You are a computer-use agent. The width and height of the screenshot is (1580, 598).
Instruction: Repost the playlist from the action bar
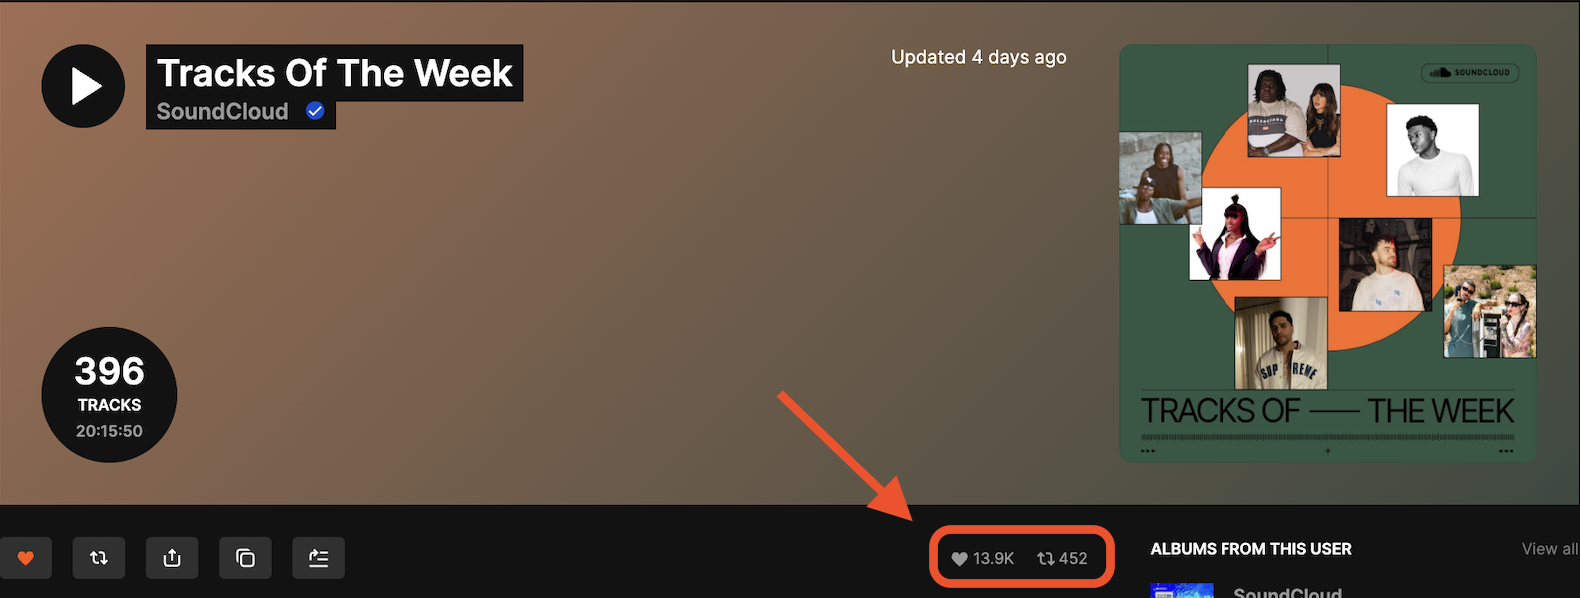(99, 558)
